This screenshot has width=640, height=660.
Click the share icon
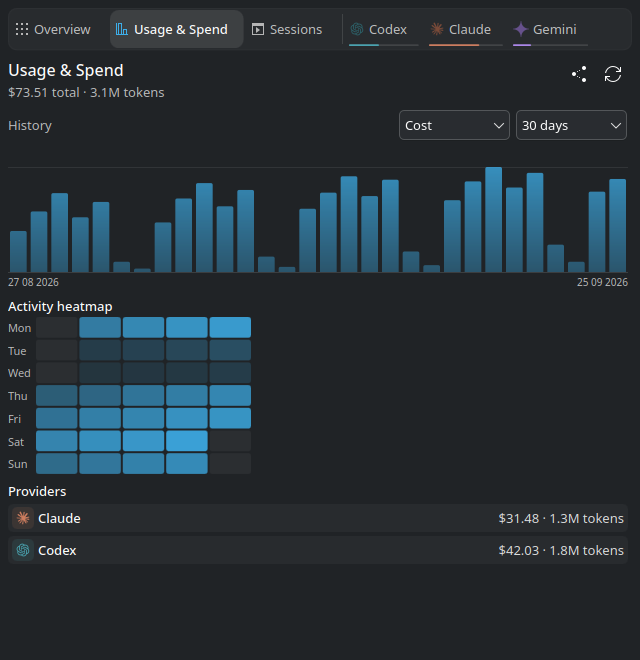click(x=579, y=75)
